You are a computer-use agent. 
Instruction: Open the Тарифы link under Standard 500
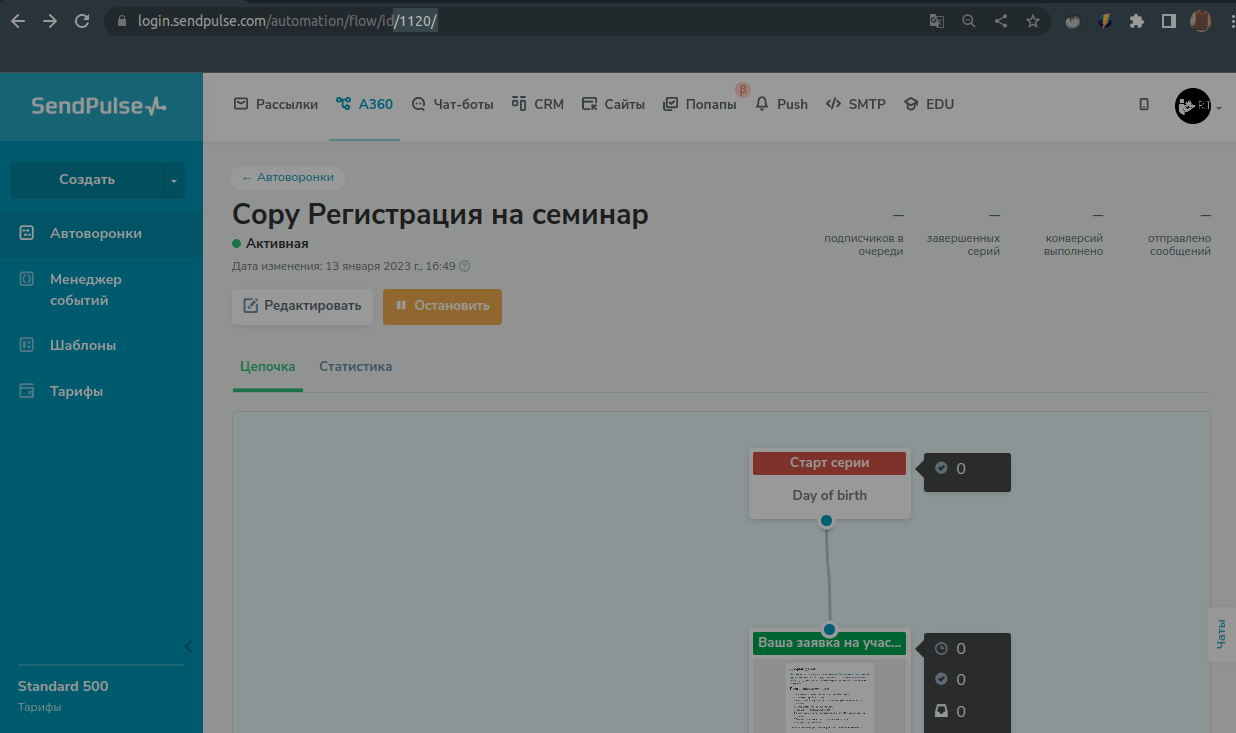[x=39, y=707]
